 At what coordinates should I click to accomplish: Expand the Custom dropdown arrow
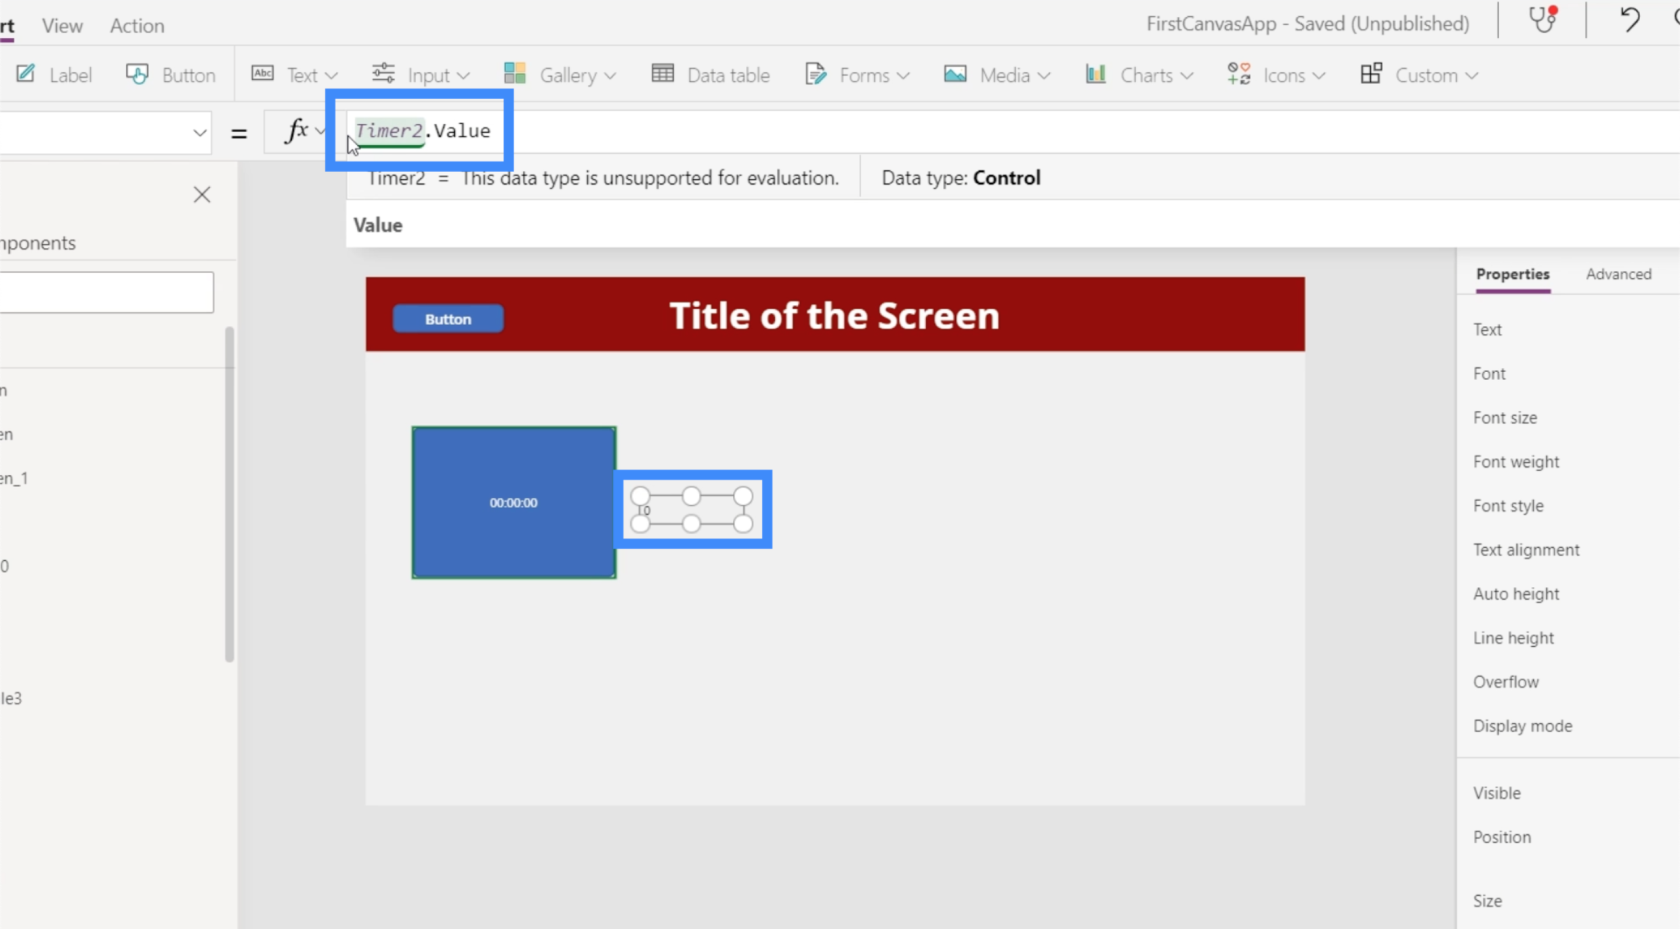pos(1471,76)
